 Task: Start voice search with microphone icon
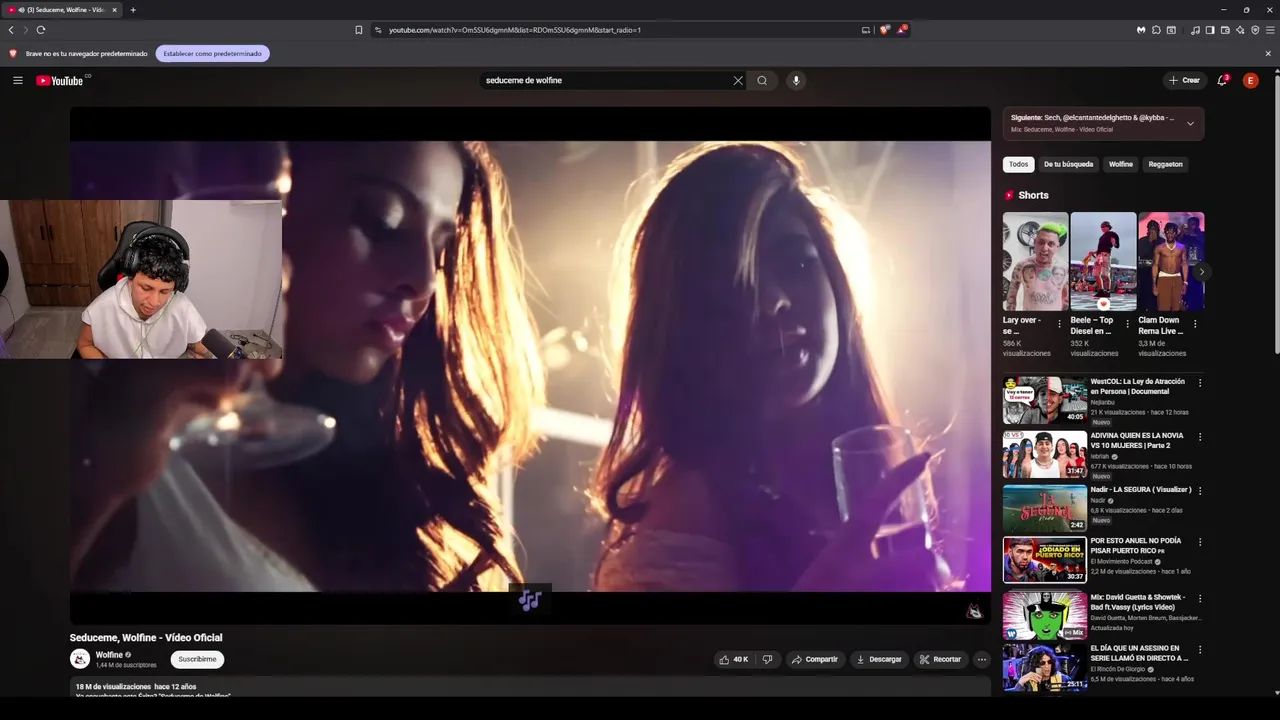click(x=796, y=80)
